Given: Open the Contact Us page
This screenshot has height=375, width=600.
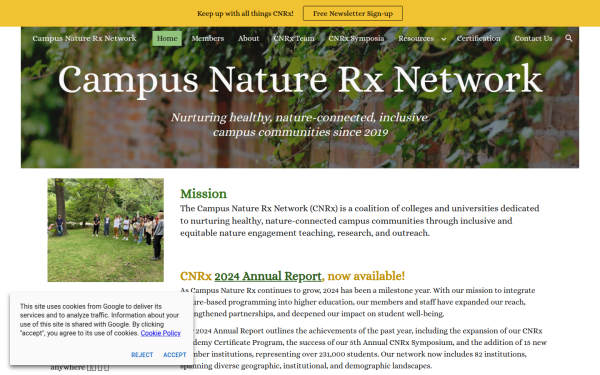Looking at the screenshot, I should [533, 38].
